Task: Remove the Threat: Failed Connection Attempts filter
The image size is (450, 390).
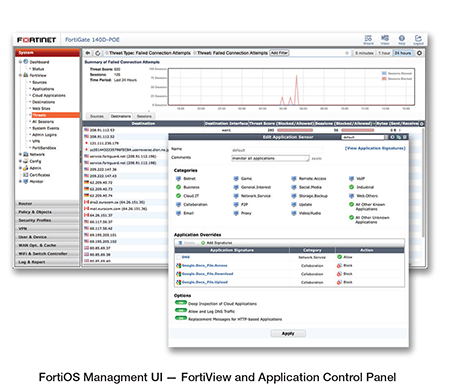Action: click(195, 53)
